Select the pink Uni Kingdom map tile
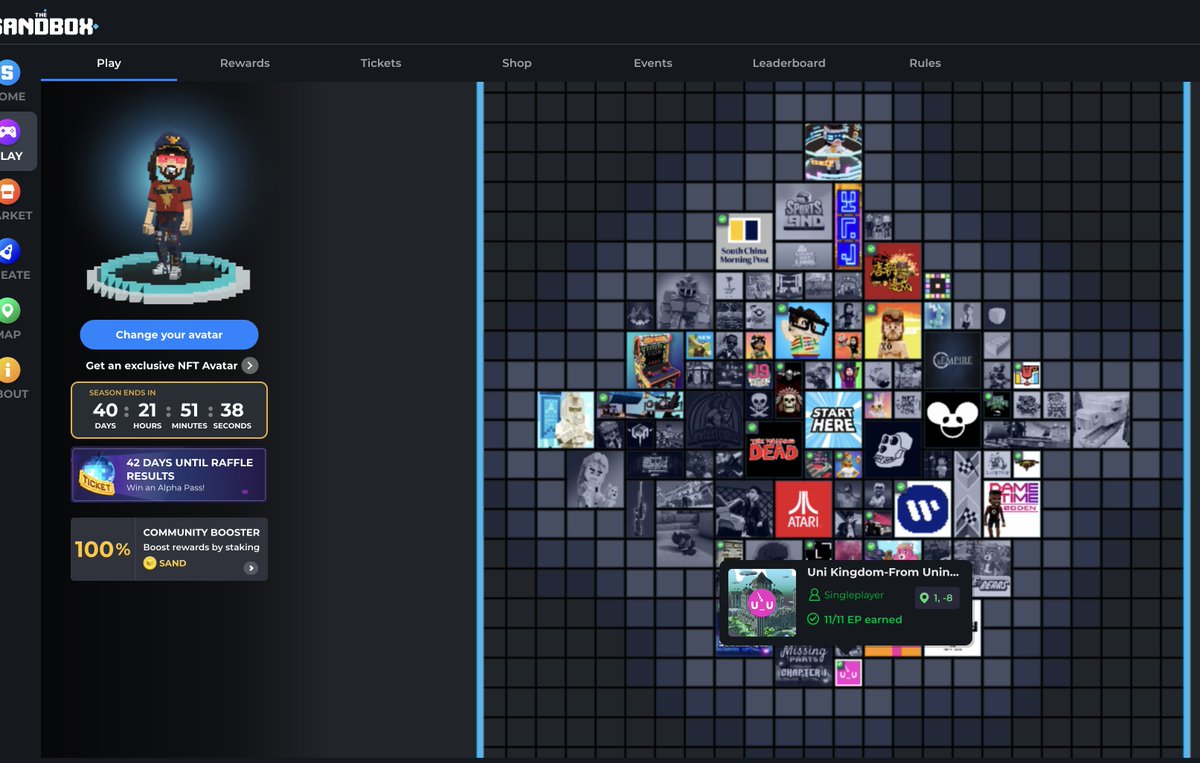The width and height of the screenshot is (1200, 763). 848,673
